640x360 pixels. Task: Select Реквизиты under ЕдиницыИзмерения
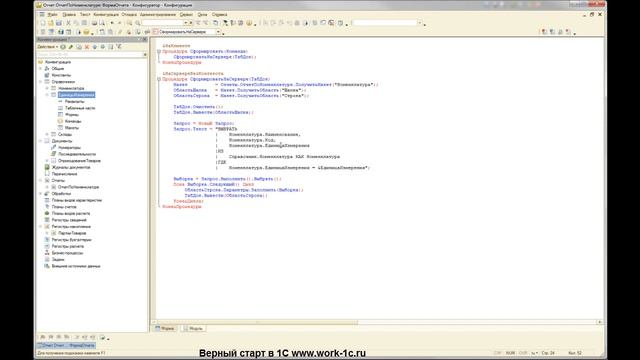coord(75,101)
